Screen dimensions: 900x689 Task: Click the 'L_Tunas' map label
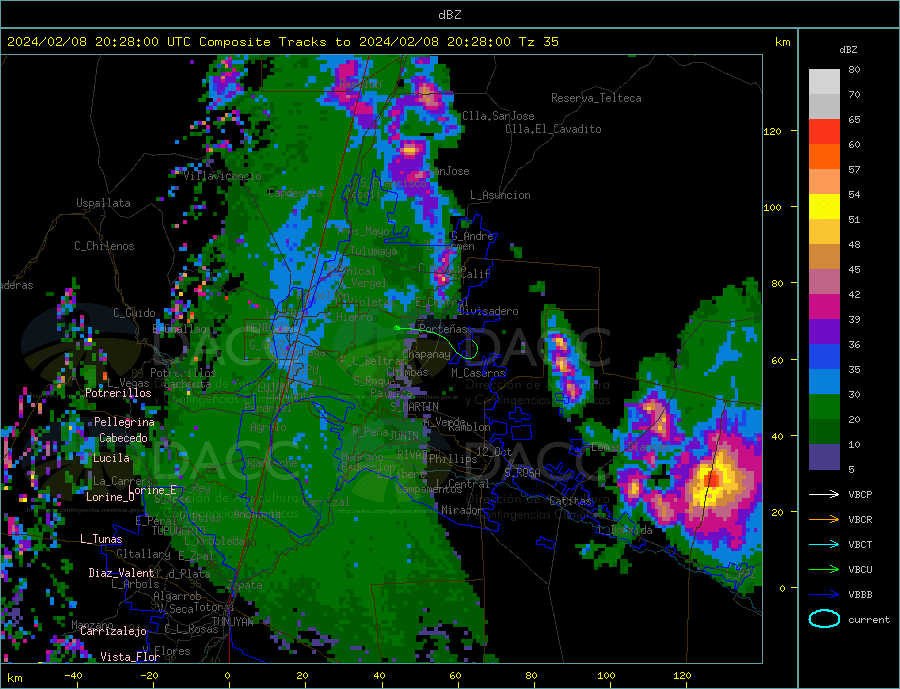101,539
